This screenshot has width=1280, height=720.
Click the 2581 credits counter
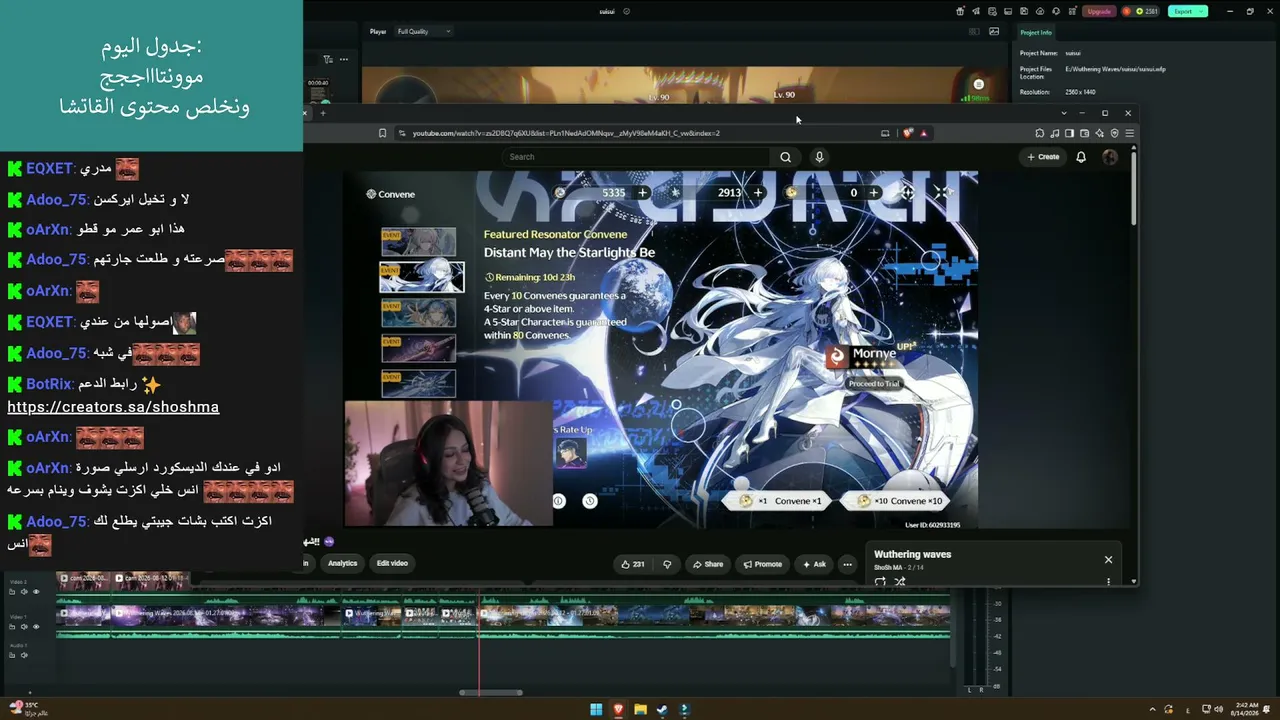1140,12
